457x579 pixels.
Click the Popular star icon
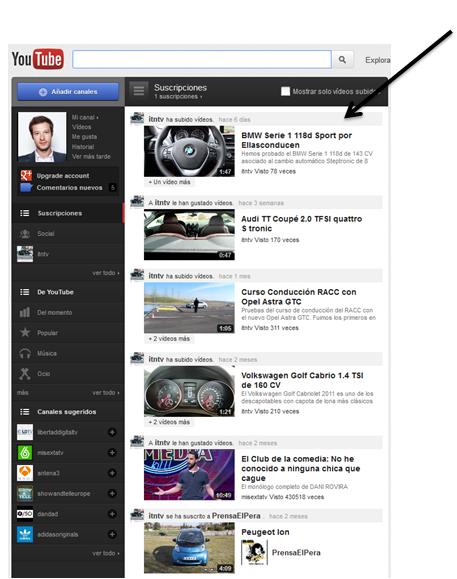pyautogui.click(x=25, y=333)
